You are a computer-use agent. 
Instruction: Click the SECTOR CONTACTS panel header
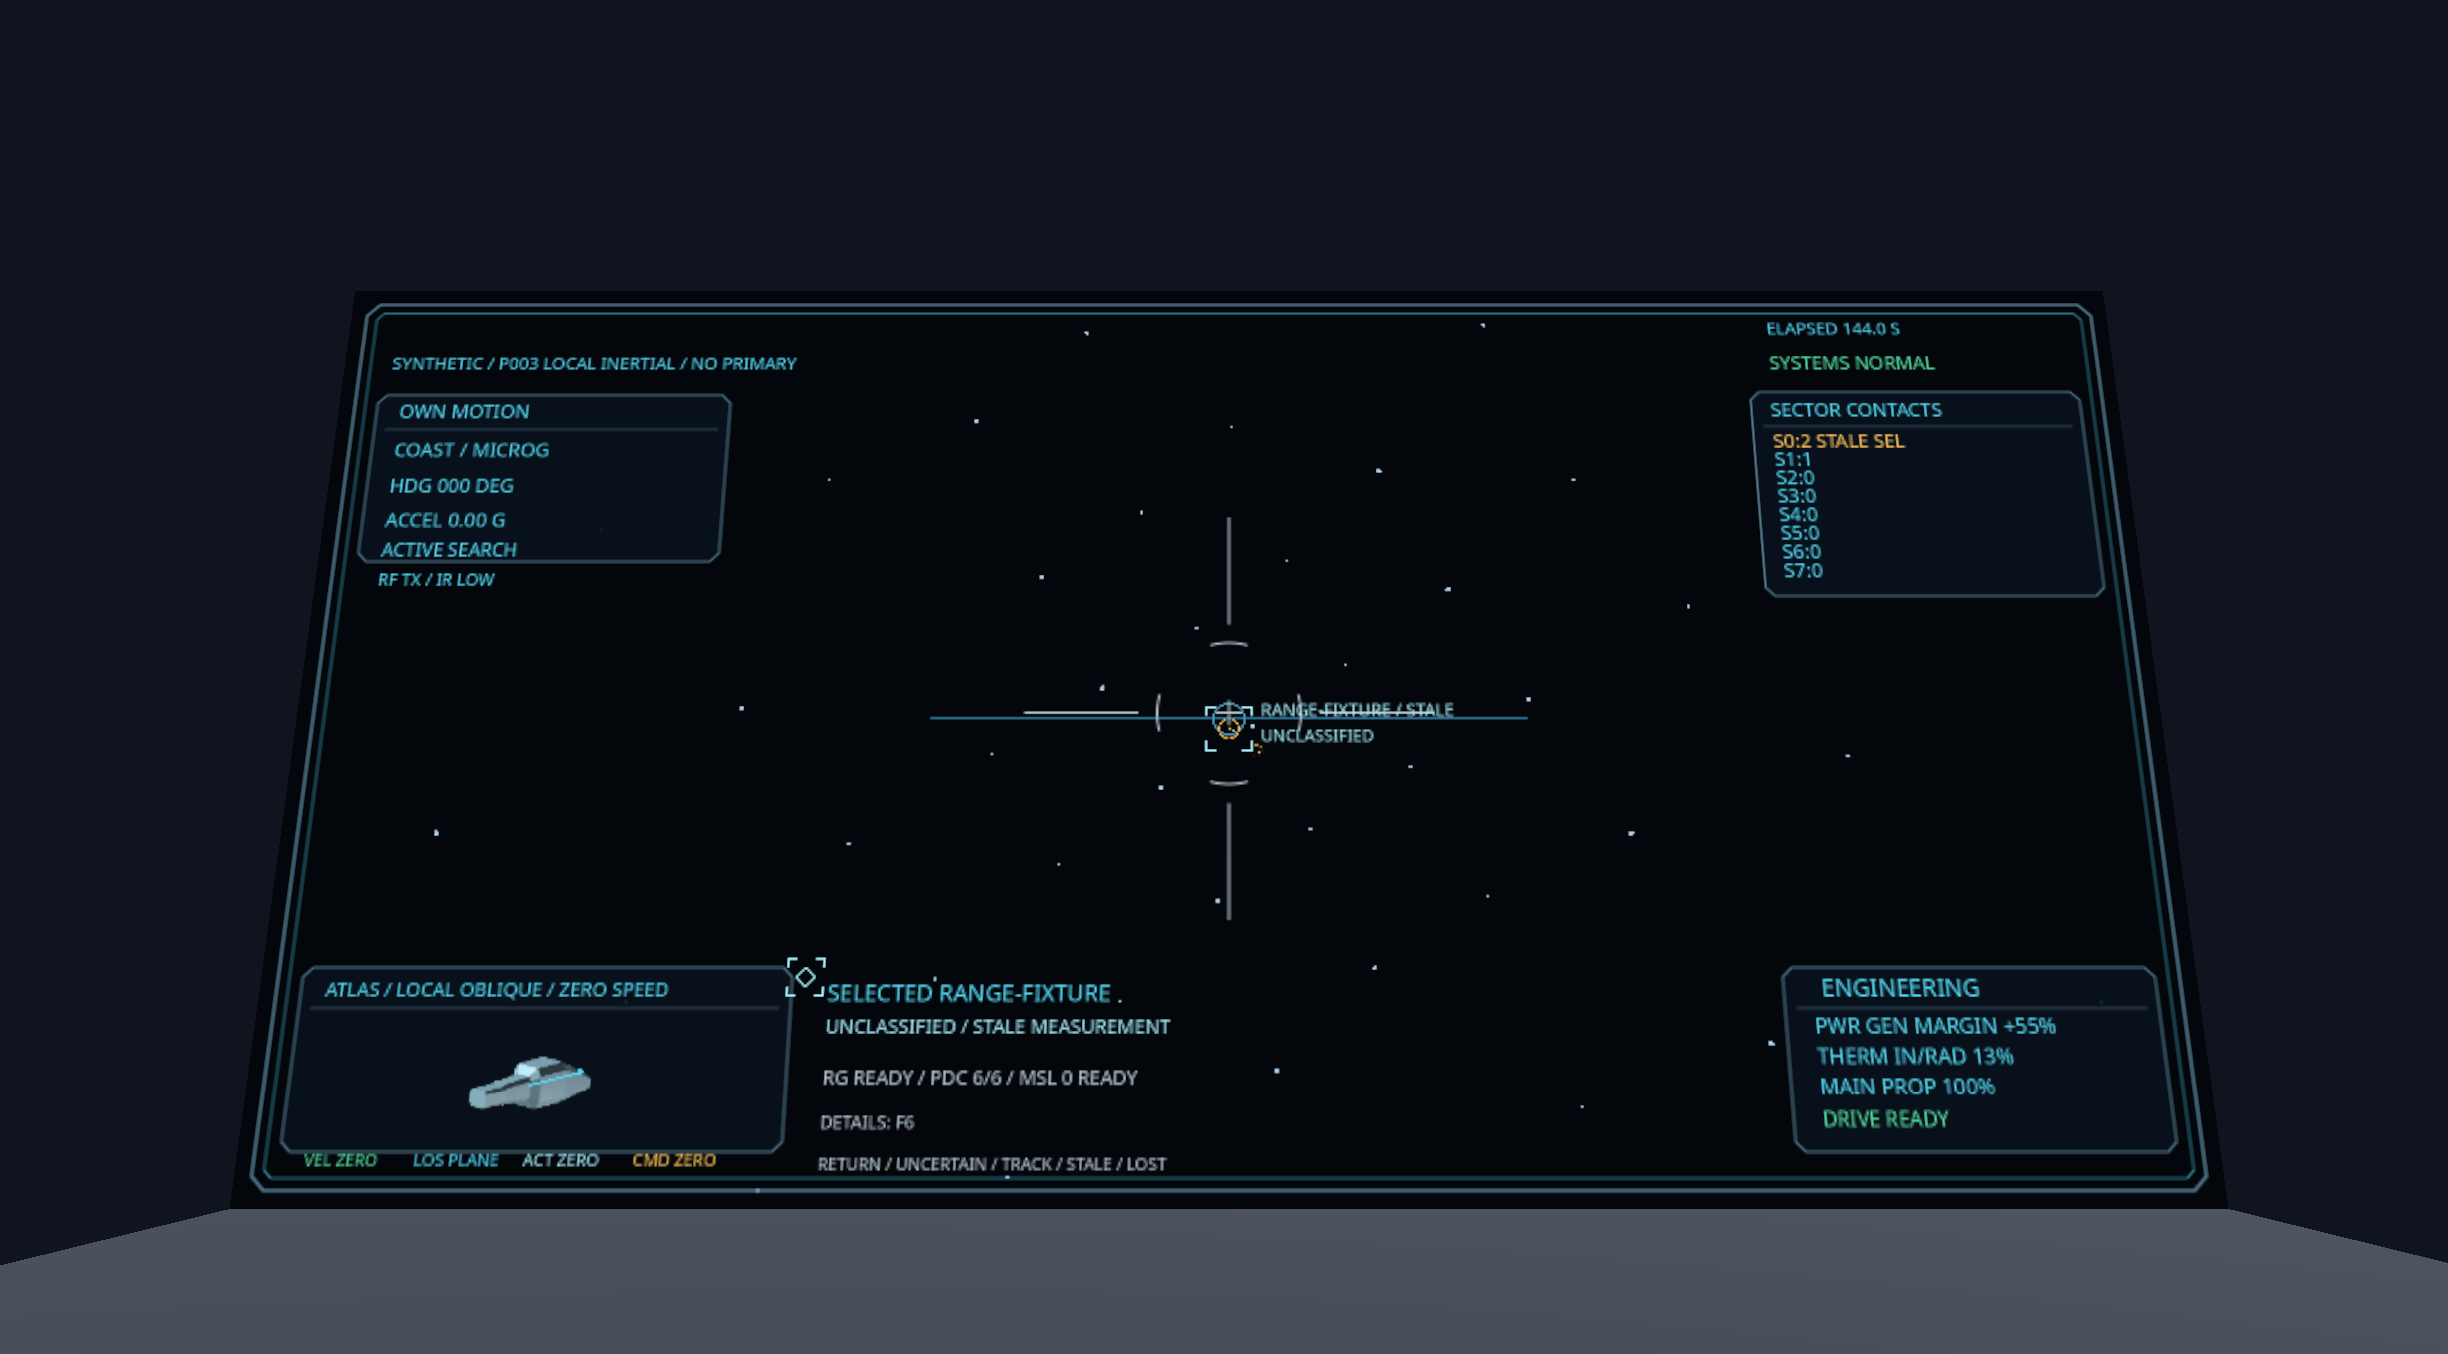pyautogui.click(x=1855, y=410)
